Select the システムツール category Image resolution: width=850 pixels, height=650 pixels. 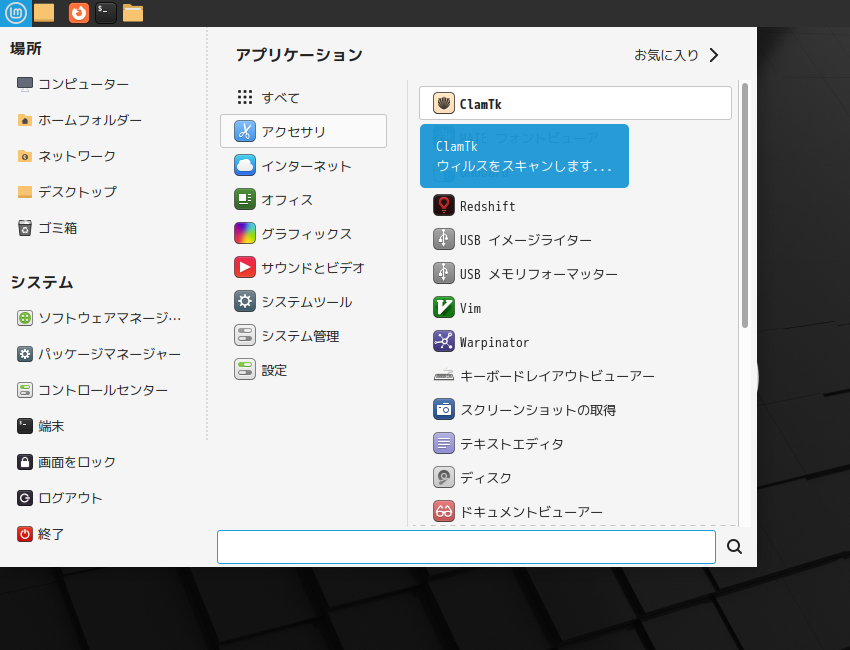pos(303,301)
